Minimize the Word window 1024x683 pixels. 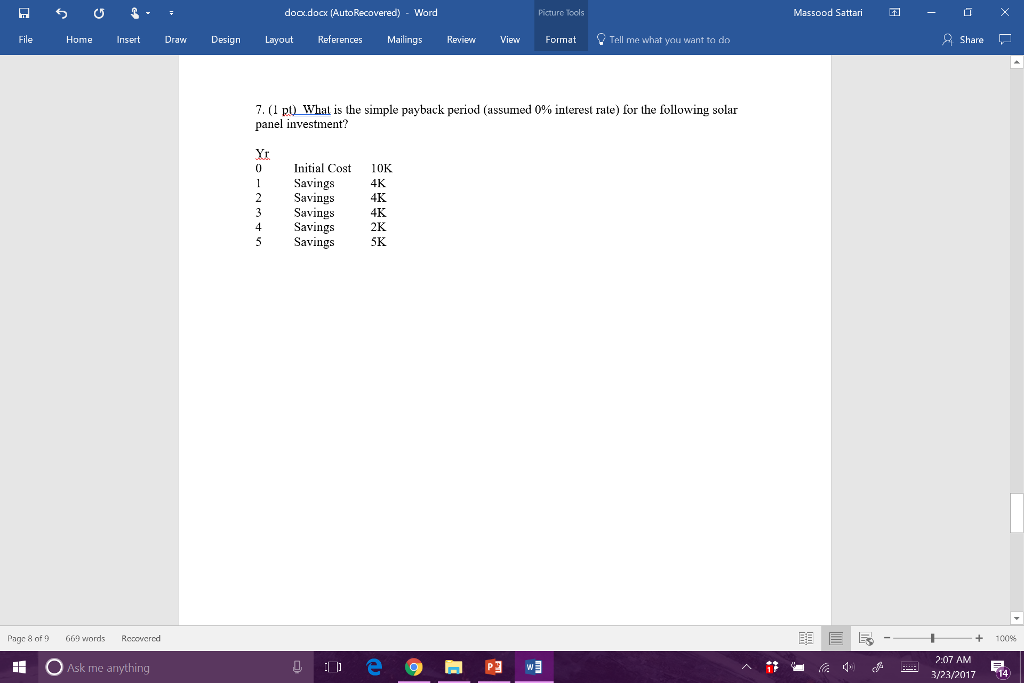click(x=931, y=12)
